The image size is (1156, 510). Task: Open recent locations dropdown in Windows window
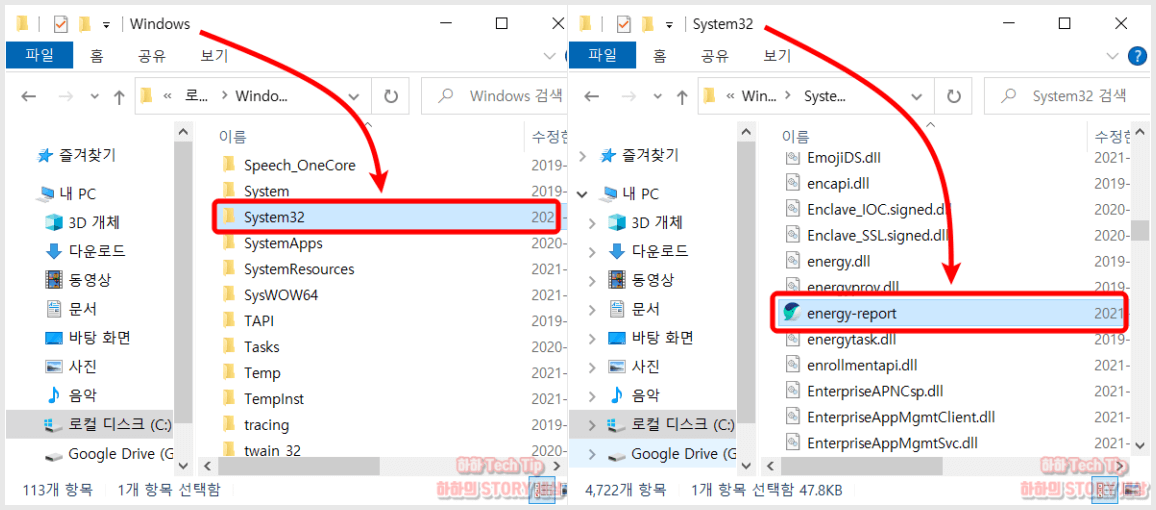(94, 97)
